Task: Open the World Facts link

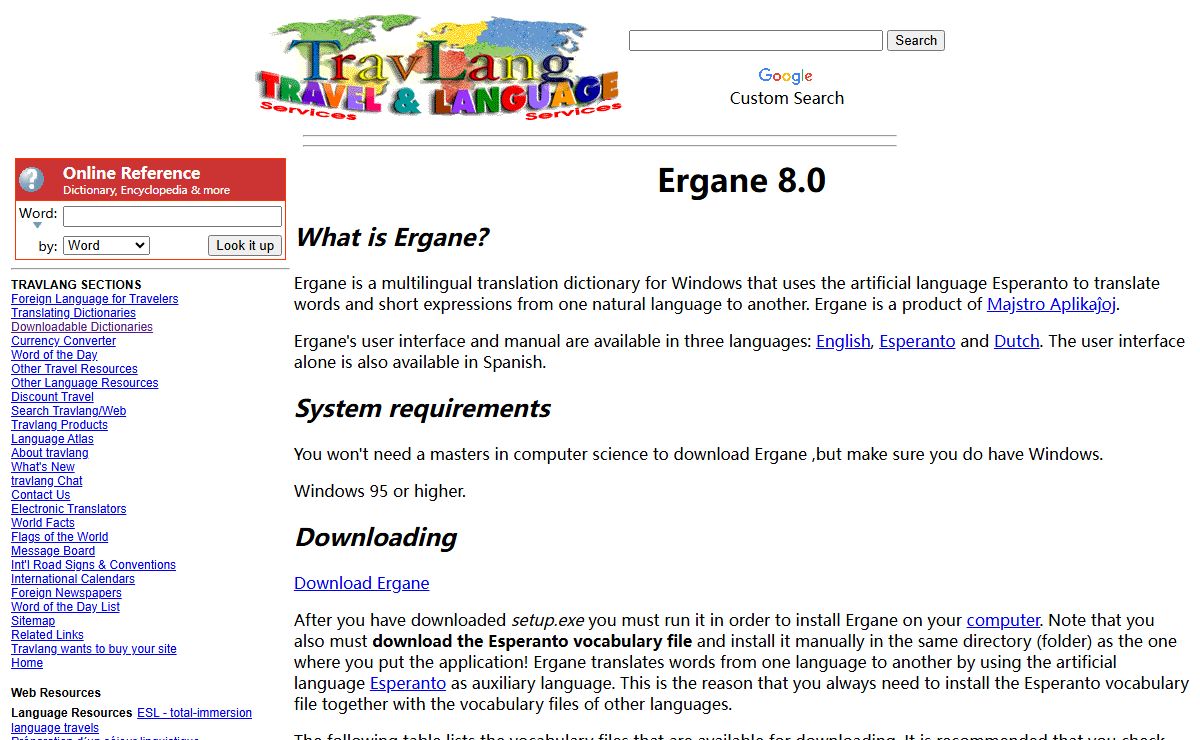Action: [43, 523]
